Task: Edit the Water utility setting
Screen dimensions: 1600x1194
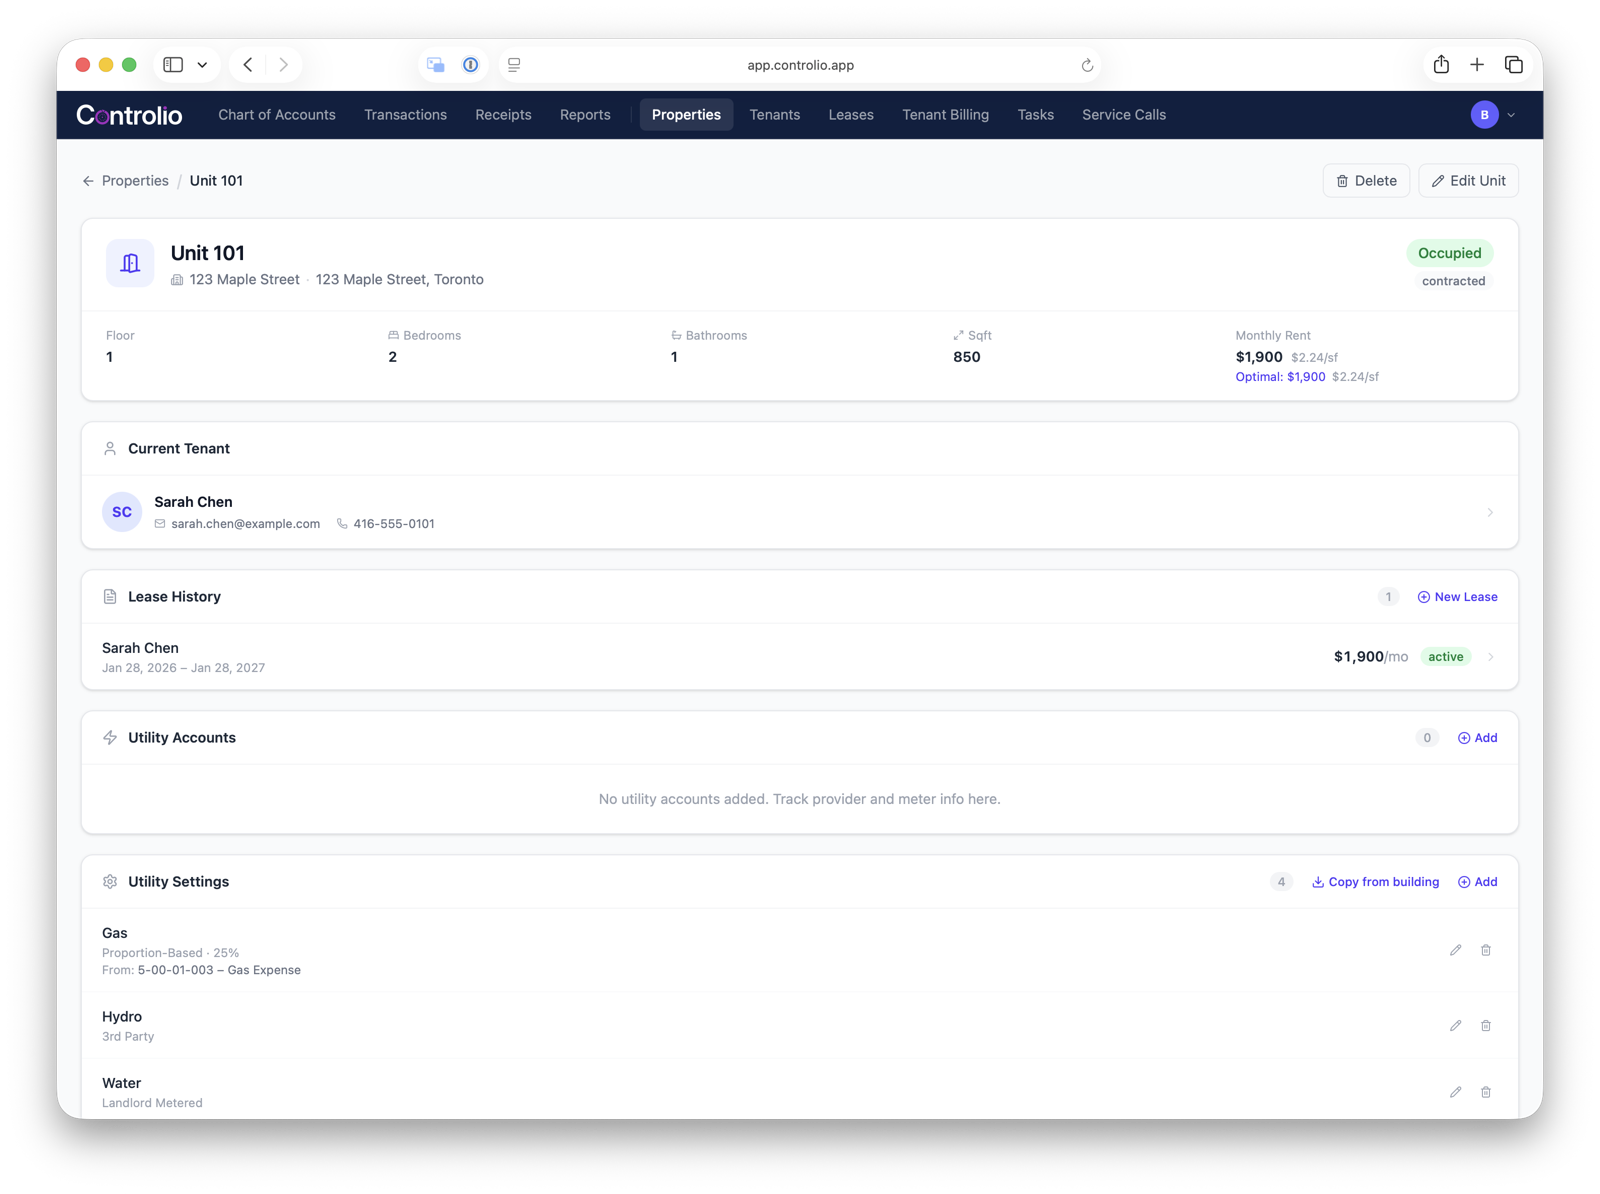Action: pos(1455,1092)
